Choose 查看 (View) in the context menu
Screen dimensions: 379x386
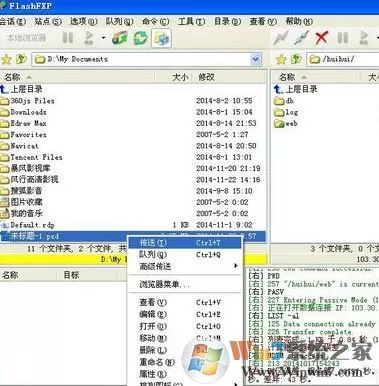(x=185, y=303)
